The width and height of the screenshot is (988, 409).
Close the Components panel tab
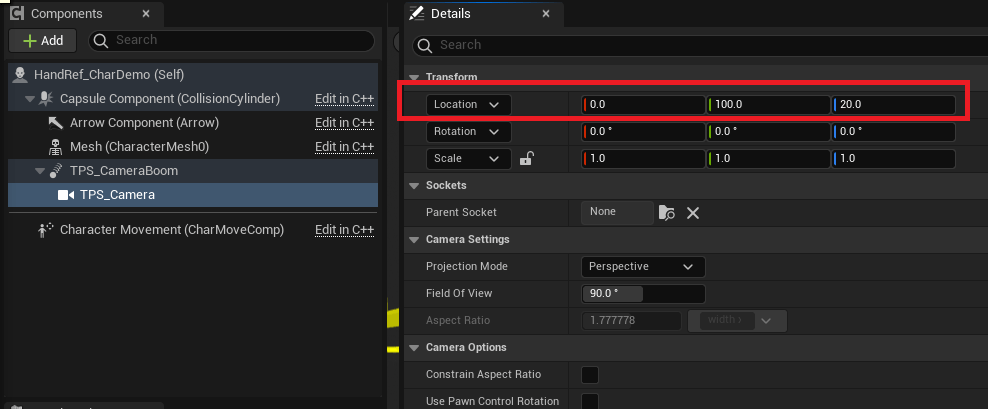(146, 14)
